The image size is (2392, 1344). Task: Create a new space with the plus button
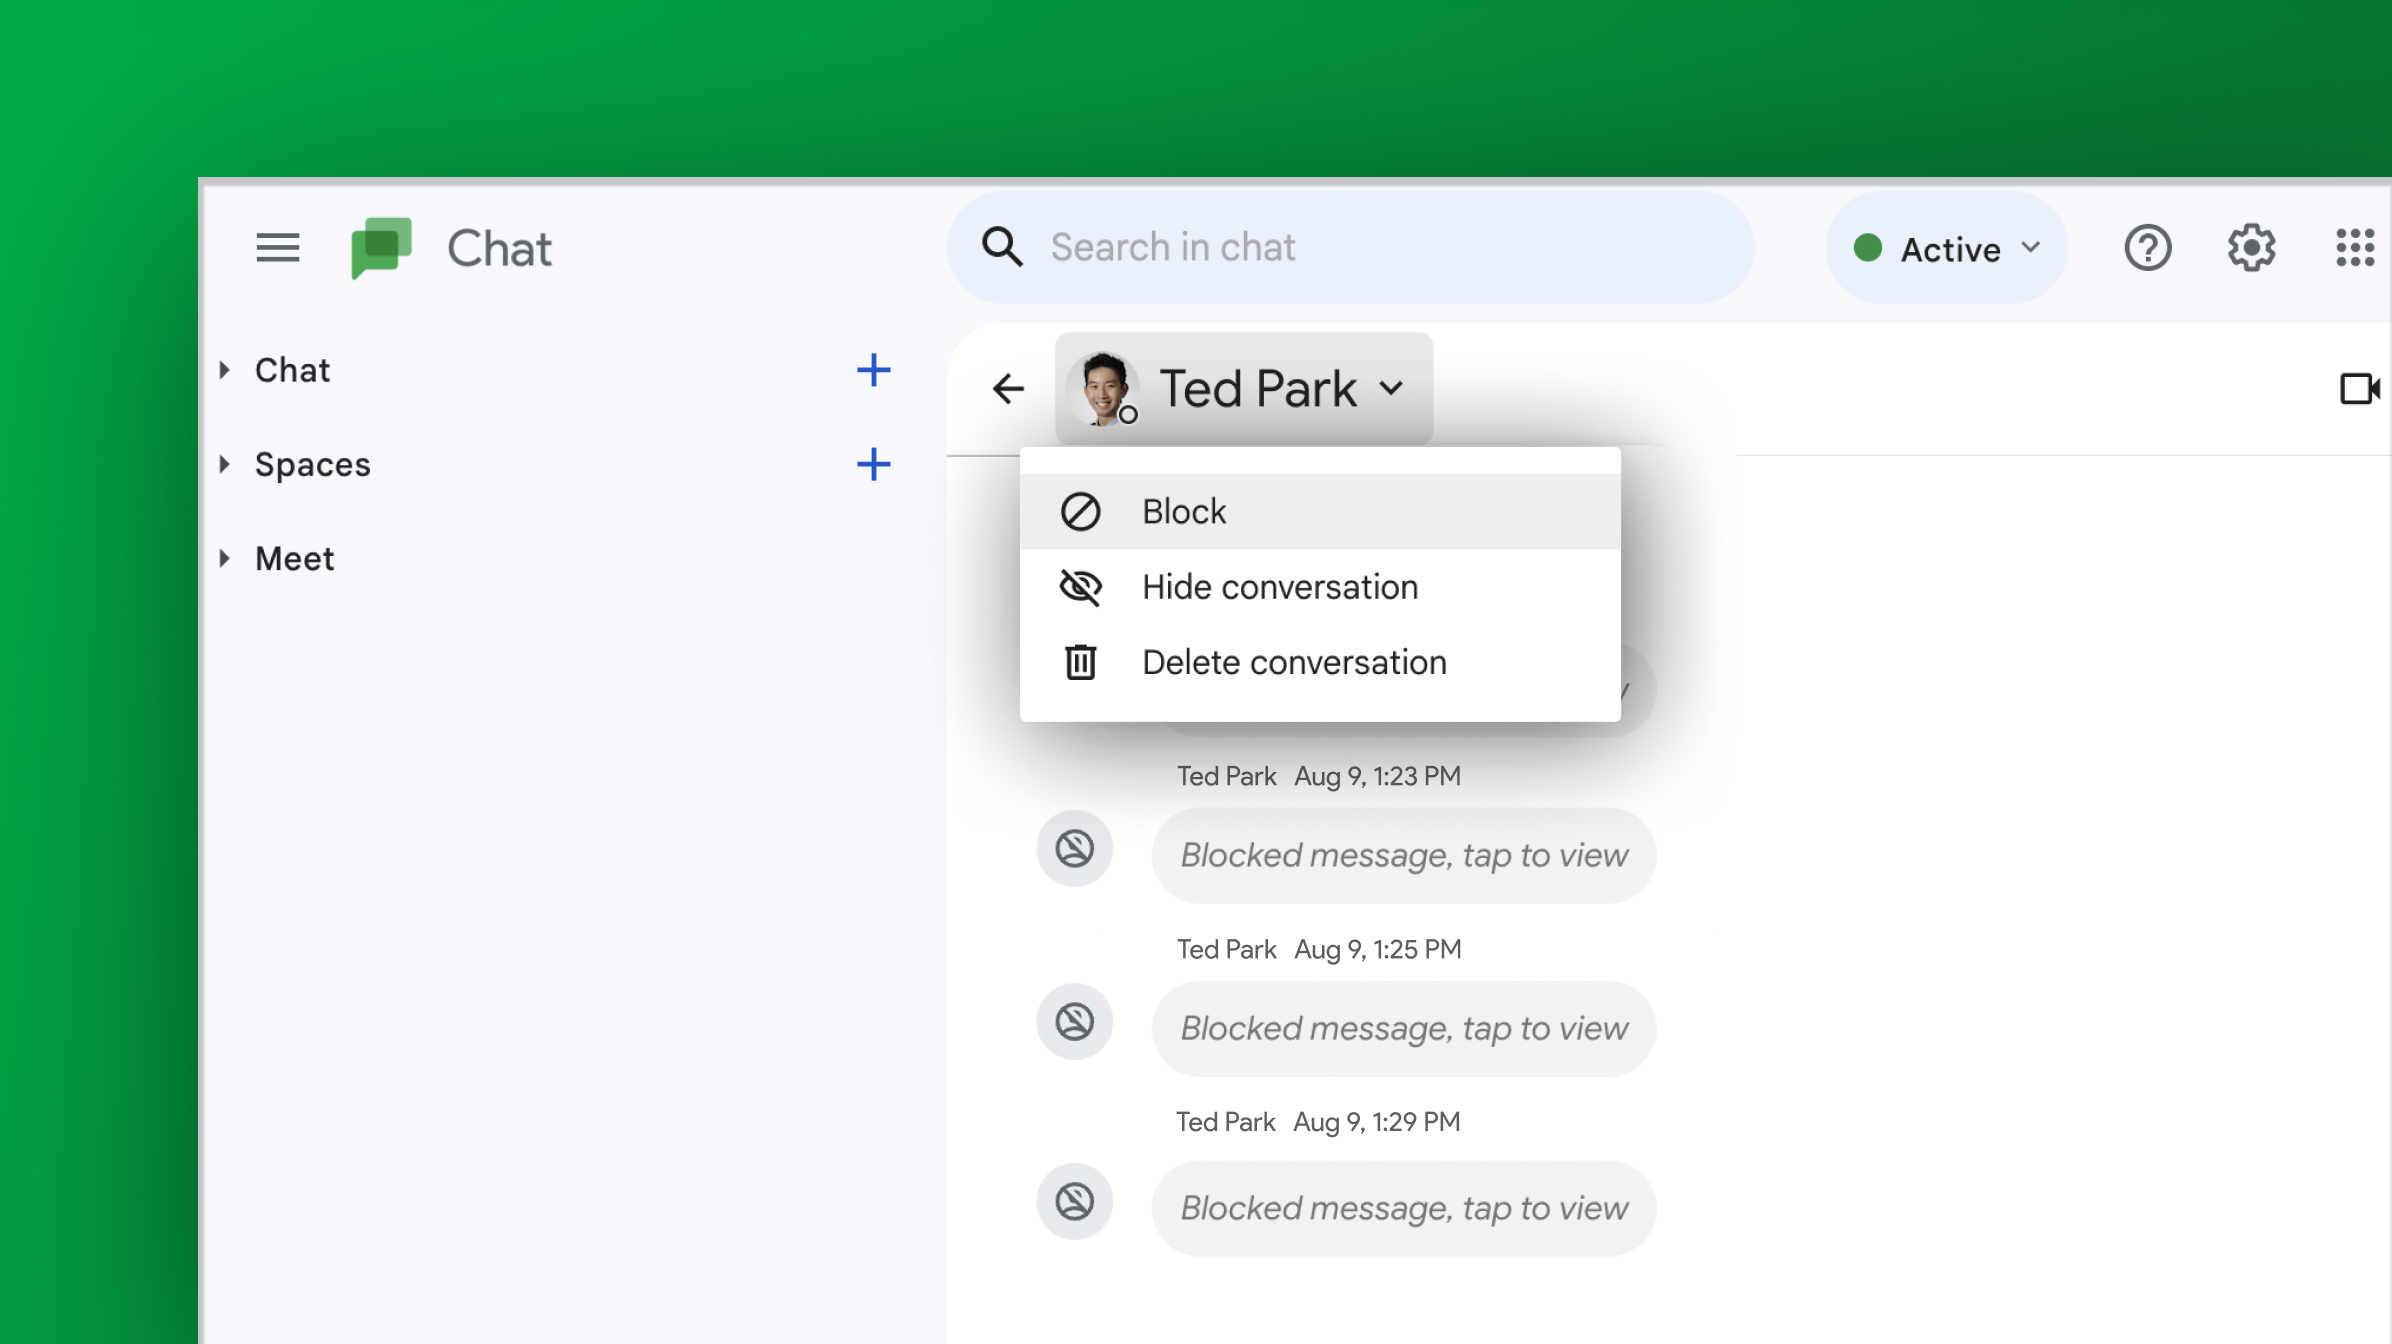pos(874,463)
